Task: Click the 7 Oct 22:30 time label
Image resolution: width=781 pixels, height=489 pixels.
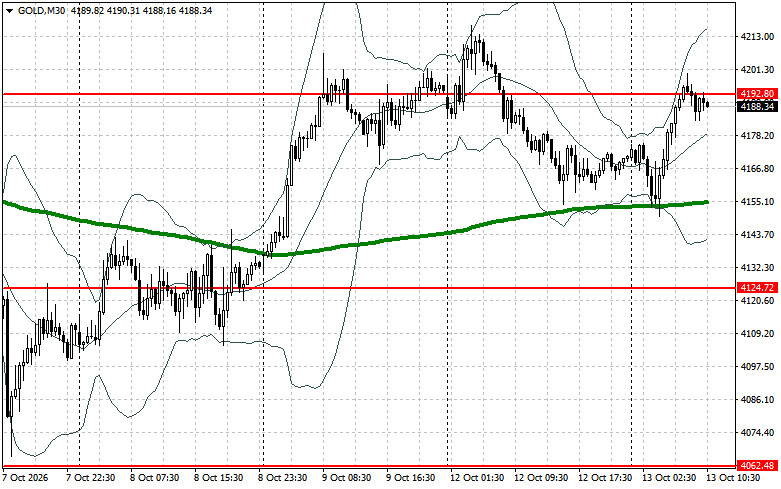Action: pos(90,478)
